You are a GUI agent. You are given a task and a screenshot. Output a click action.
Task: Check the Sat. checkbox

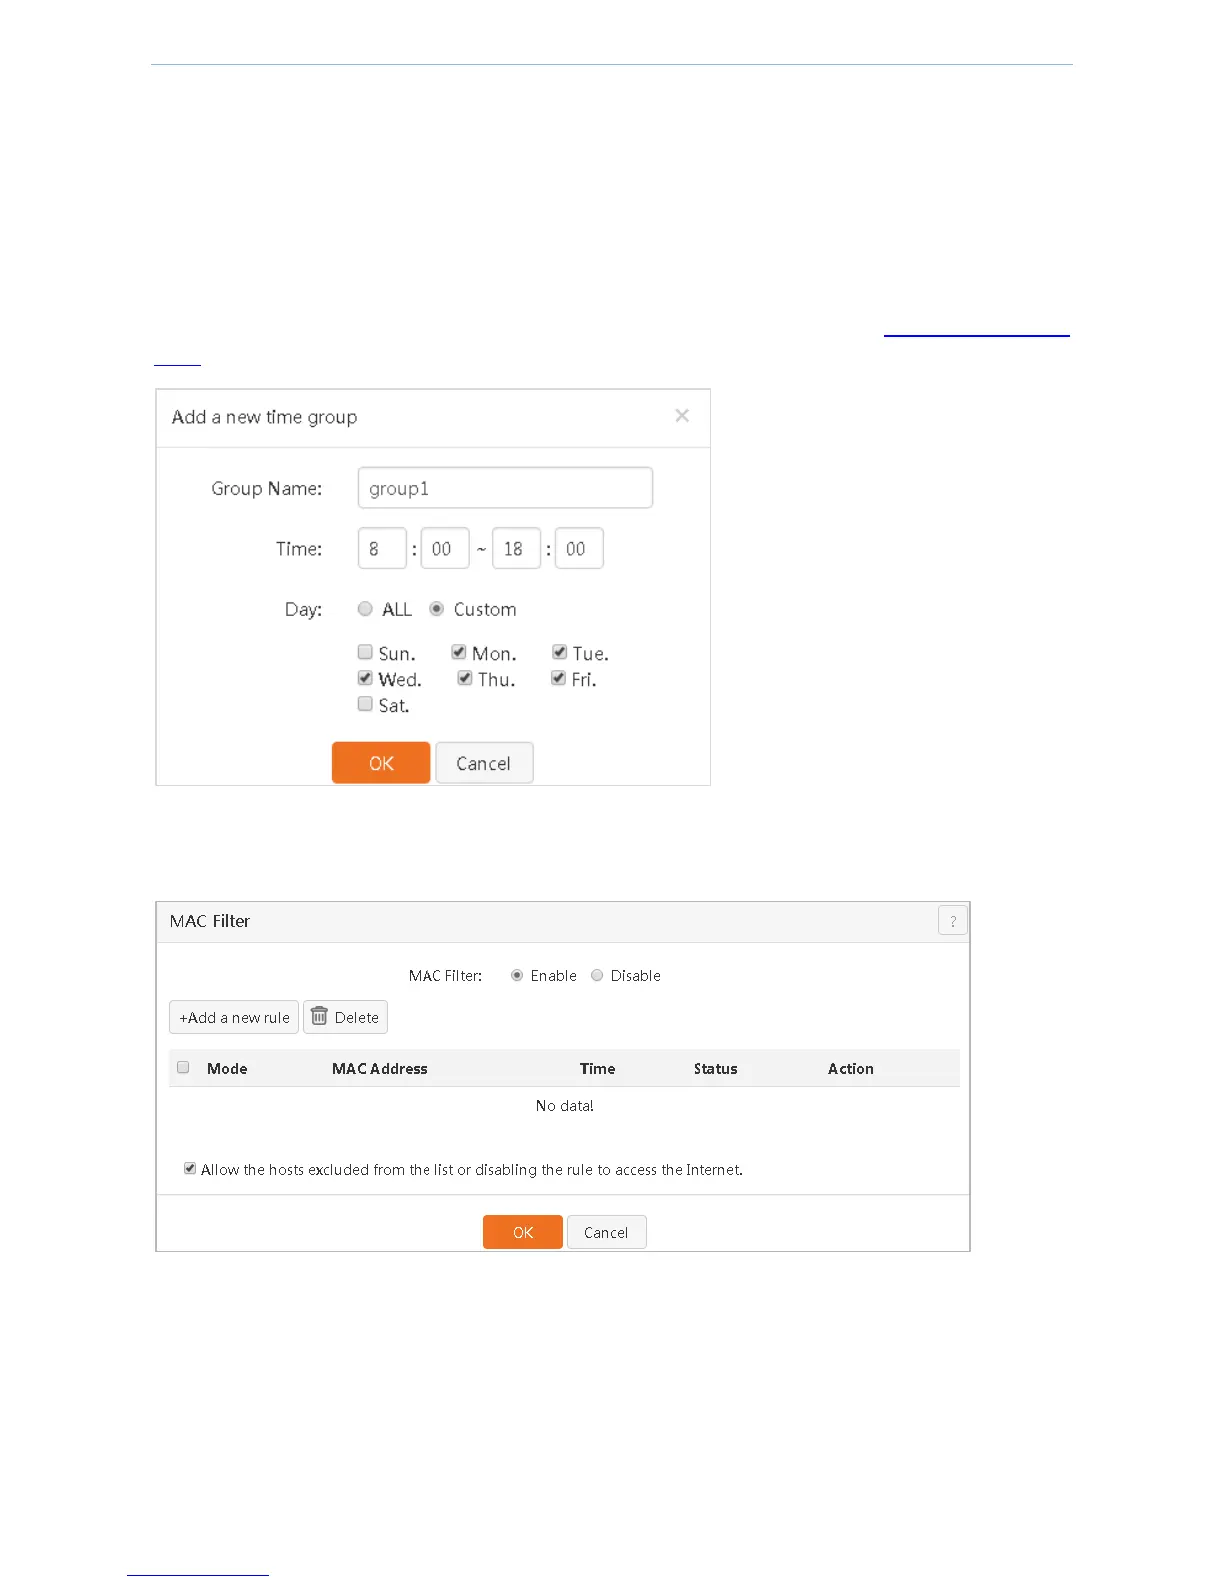[x=365, y=704]
